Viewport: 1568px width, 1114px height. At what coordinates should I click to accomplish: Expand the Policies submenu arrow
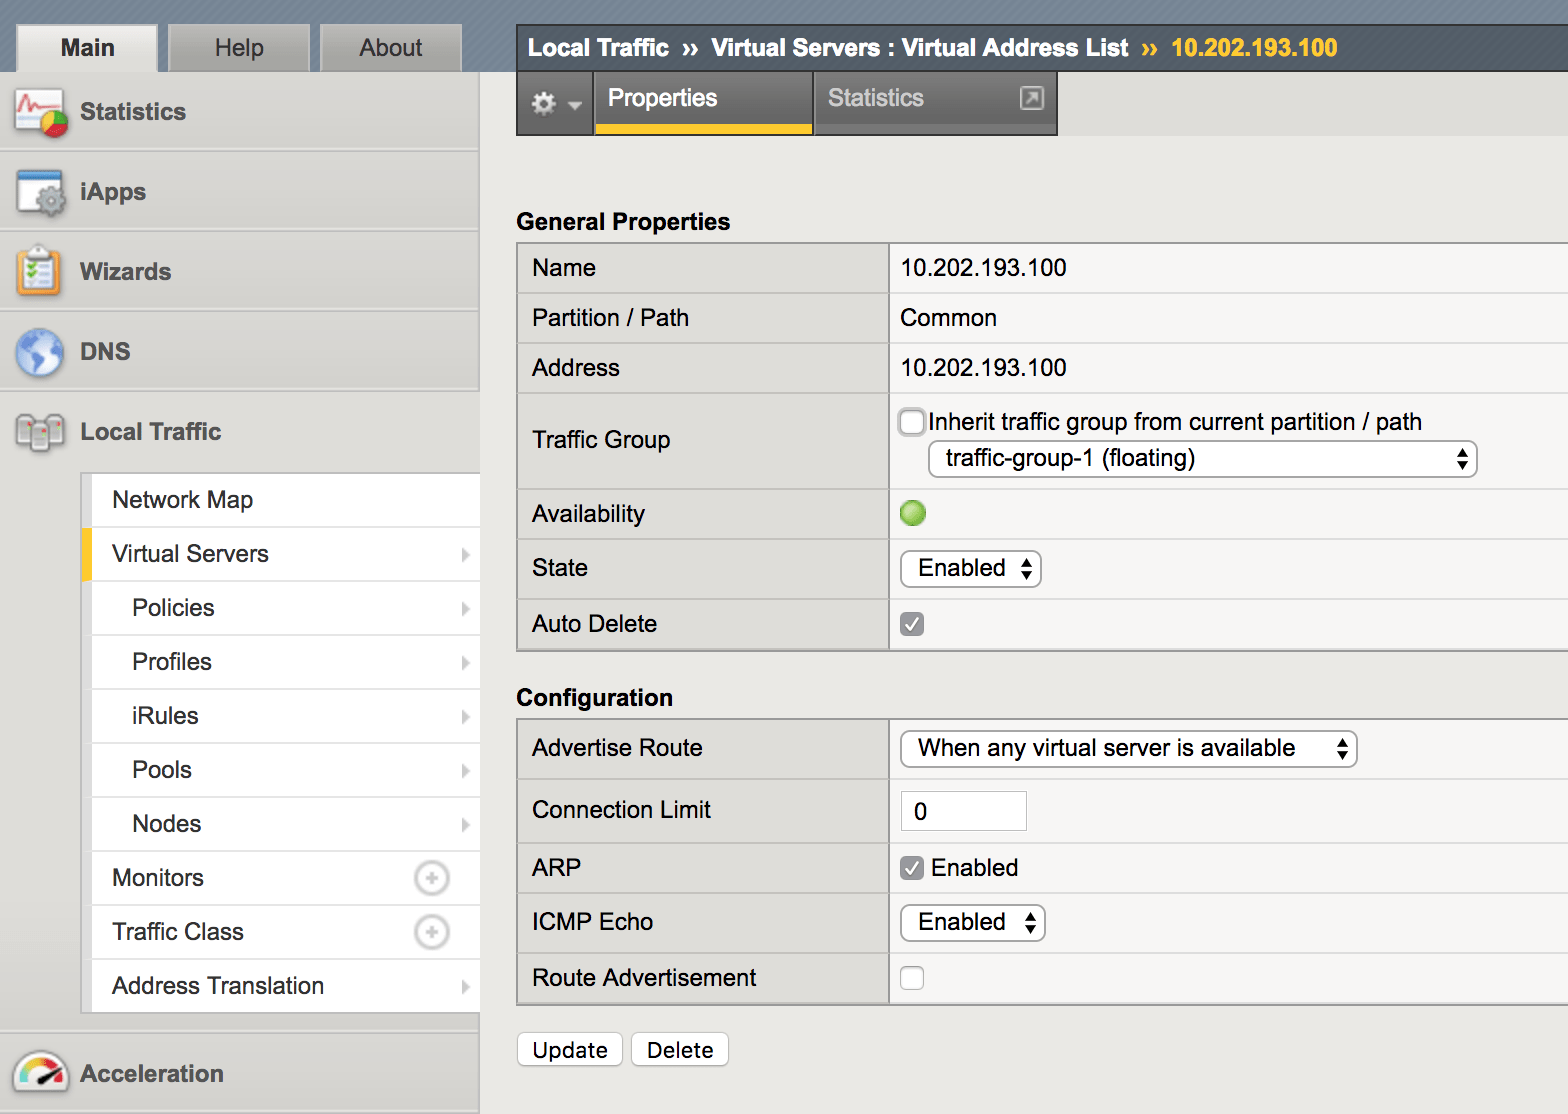pyautogui.click(x=465, y=608)
